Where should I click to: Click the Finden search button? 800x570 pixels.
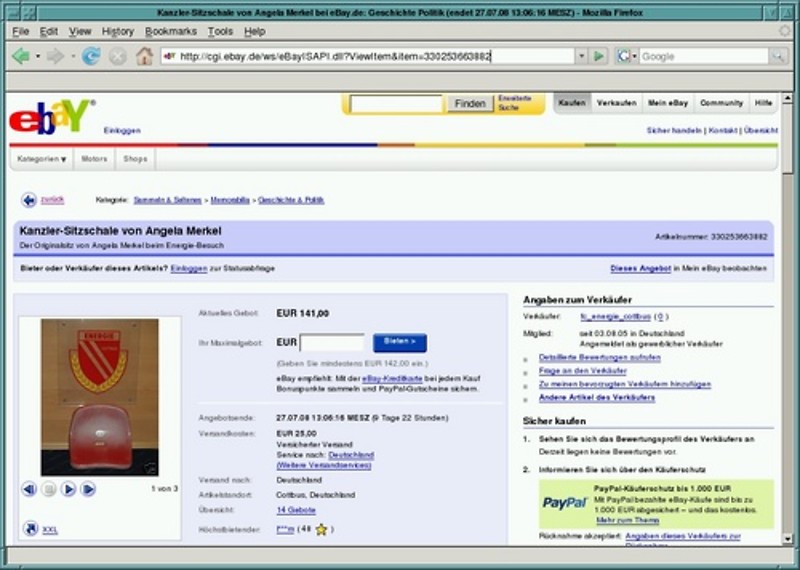point(470,104)
